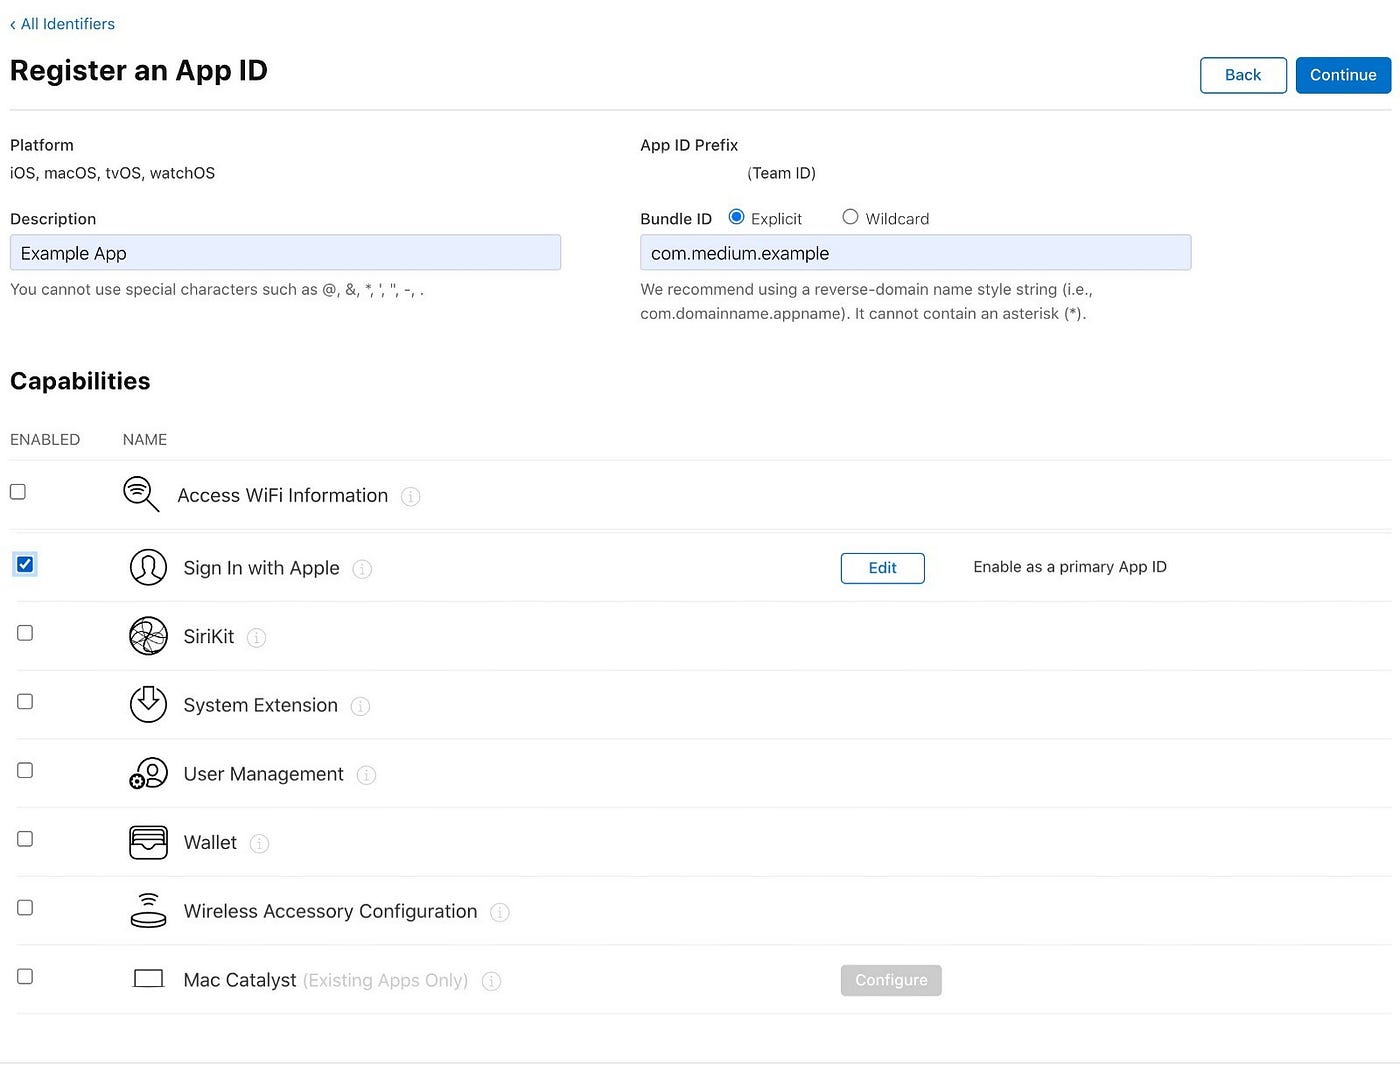1400x1066 pixels.
Task: Open the Wallet info tooltip
Action: click(x=259, y=843)
